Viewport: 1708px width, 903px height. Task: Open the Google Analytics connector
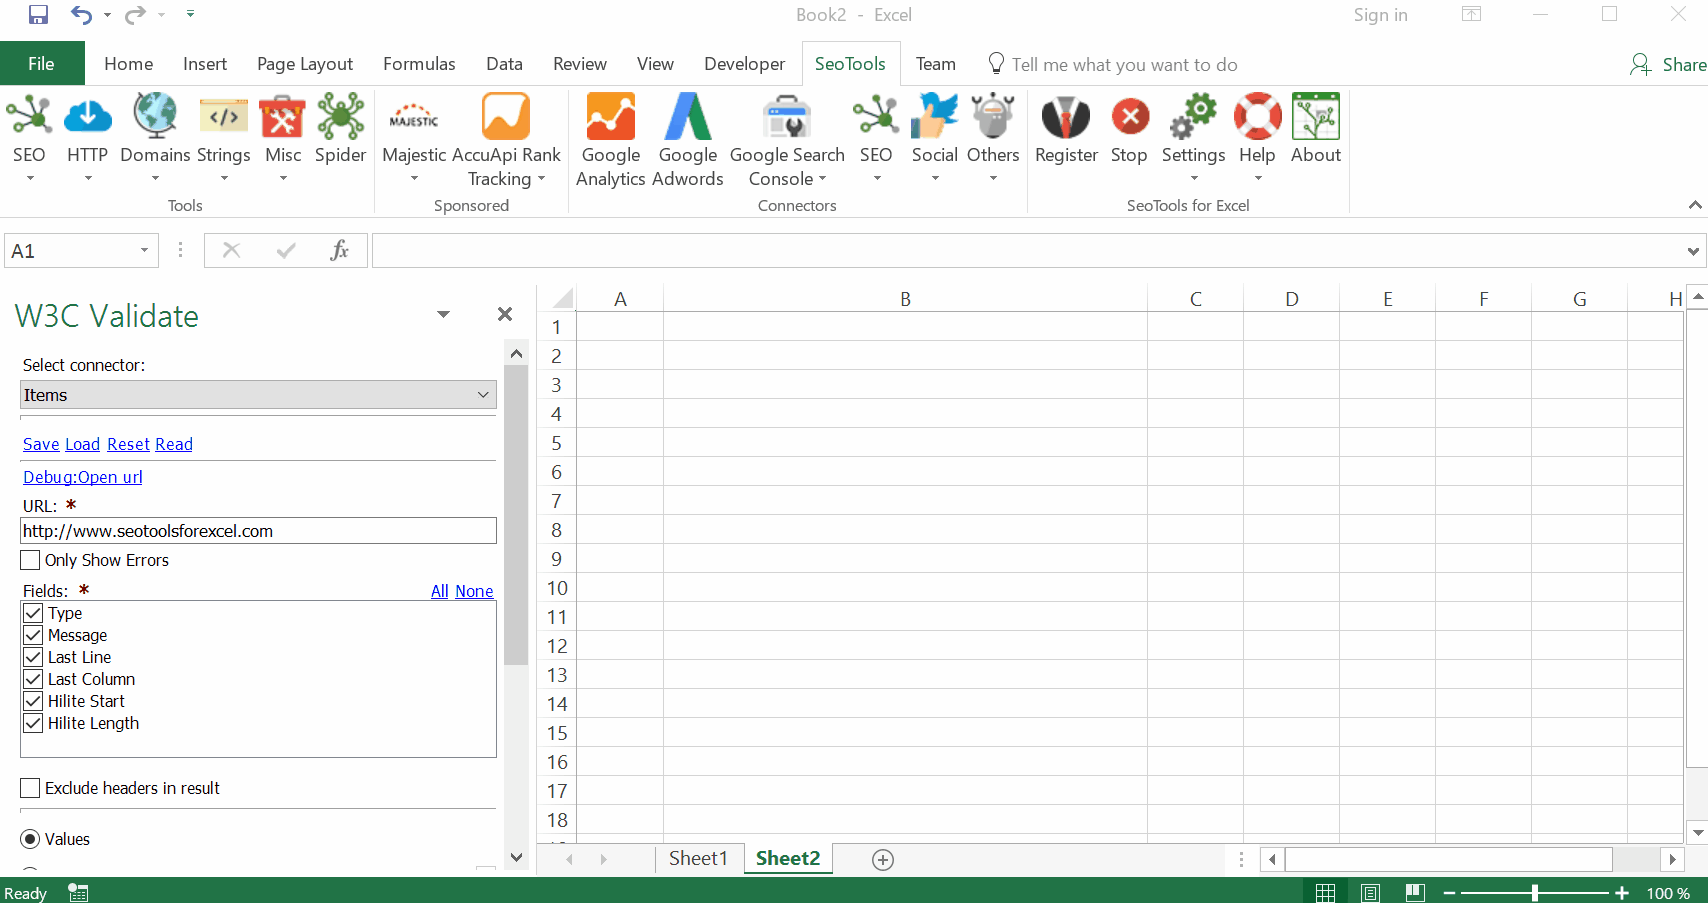coord(611,117)
